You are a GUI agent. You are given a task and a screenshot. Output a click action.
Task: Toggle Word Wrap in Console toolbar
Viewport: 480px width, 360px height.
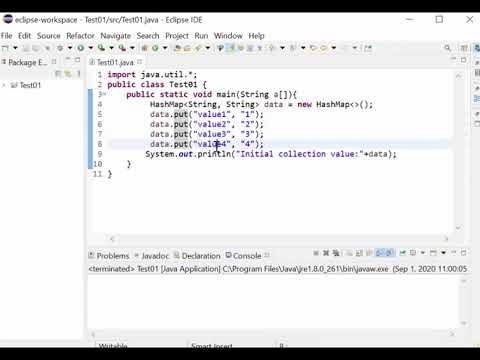pyautogui.click(x=369, y=253)
